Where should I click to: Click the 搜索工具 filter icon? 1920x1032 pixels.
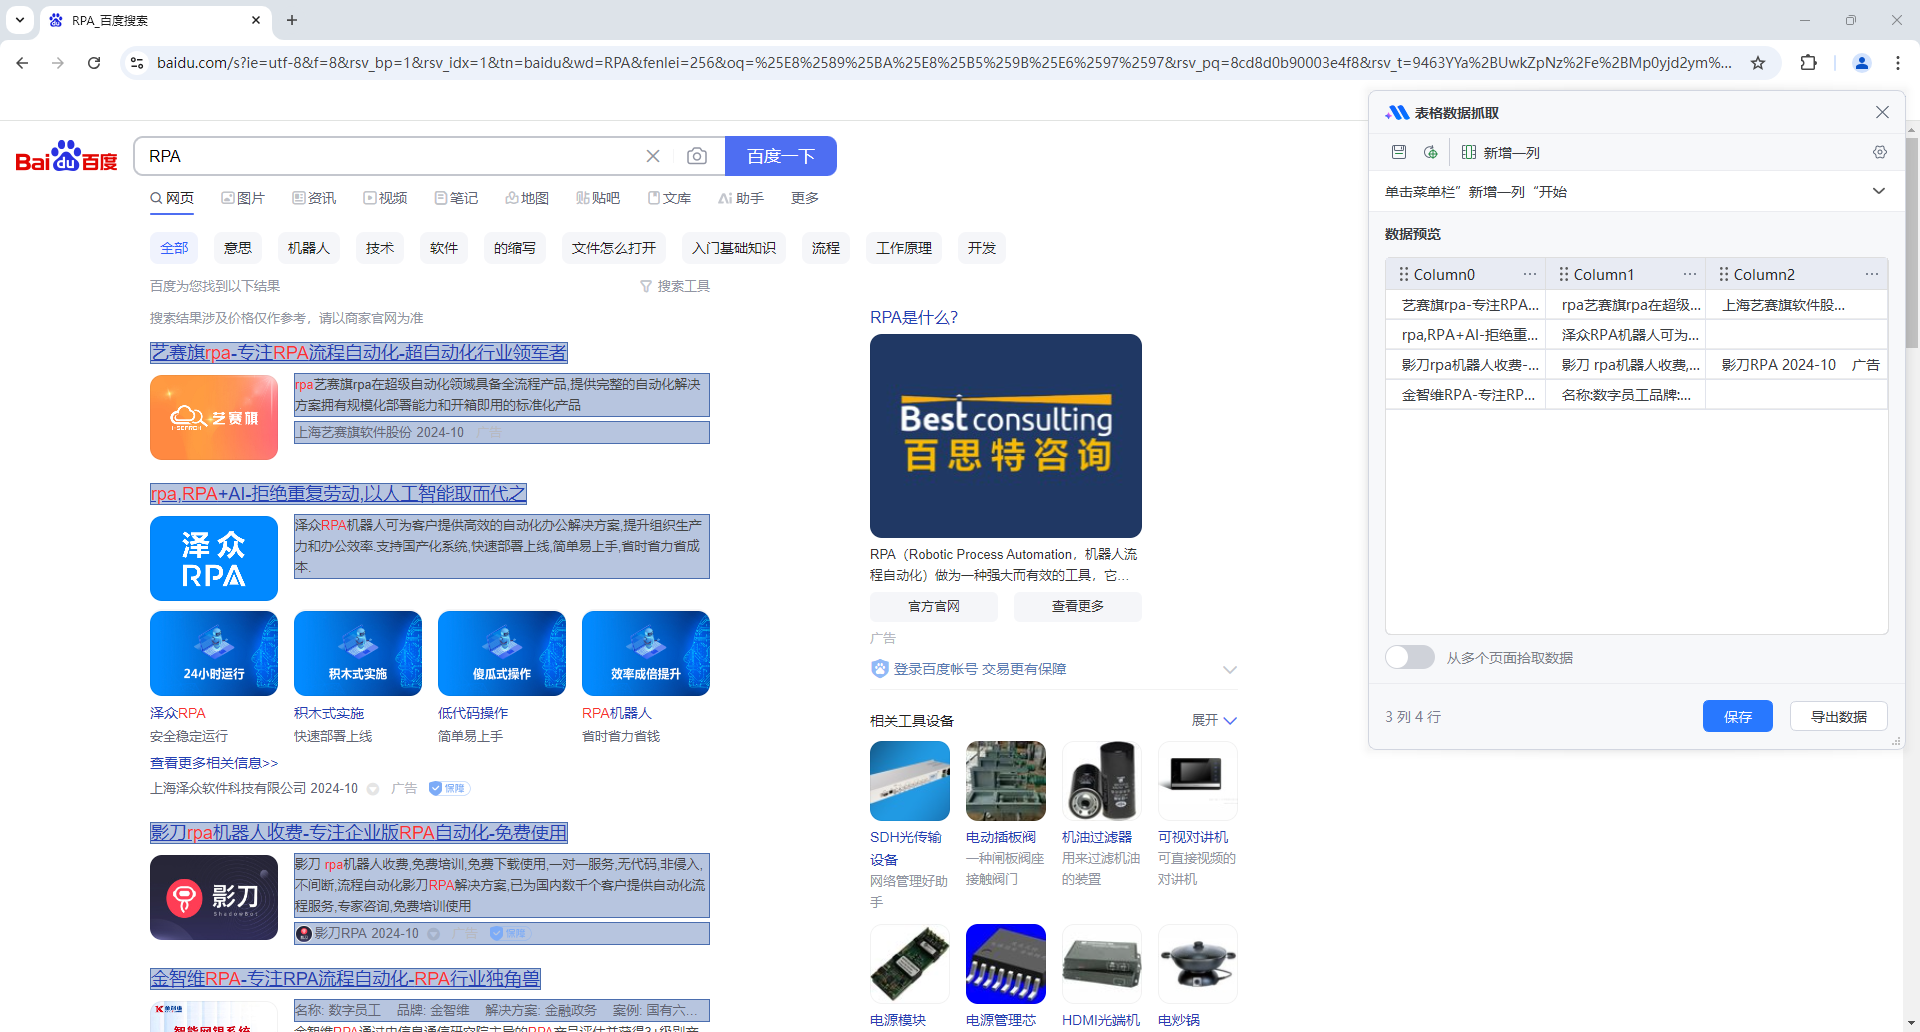coord(647,286)
